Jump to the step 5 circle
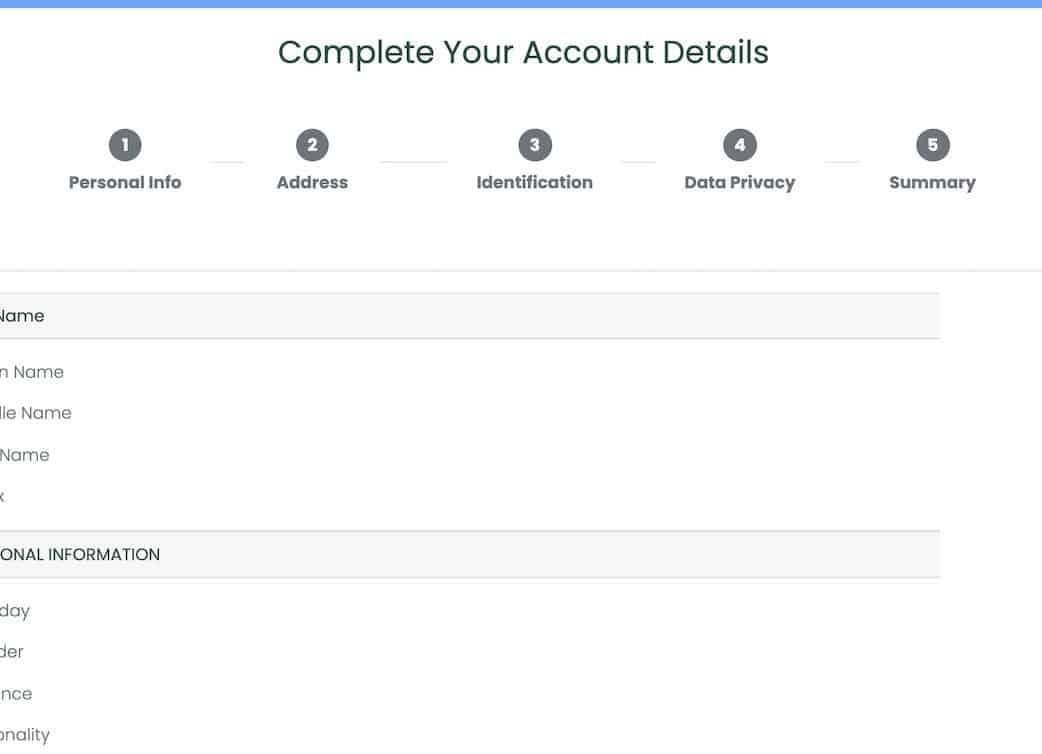 (x=932, y=146)
